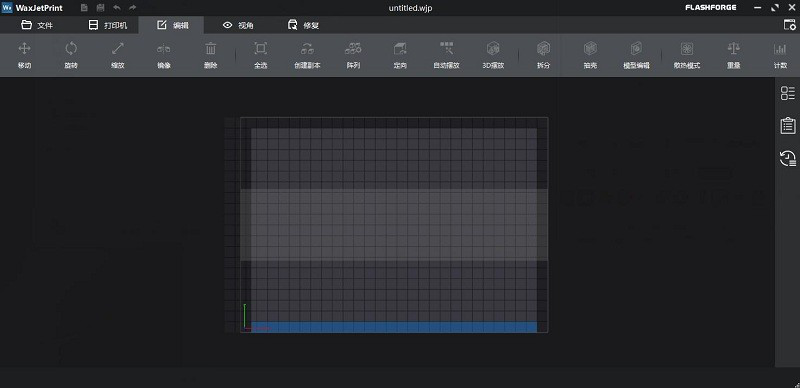Close the WaxJetPrint window
This screenshot has height=388, width=800.
coord(791,8)
